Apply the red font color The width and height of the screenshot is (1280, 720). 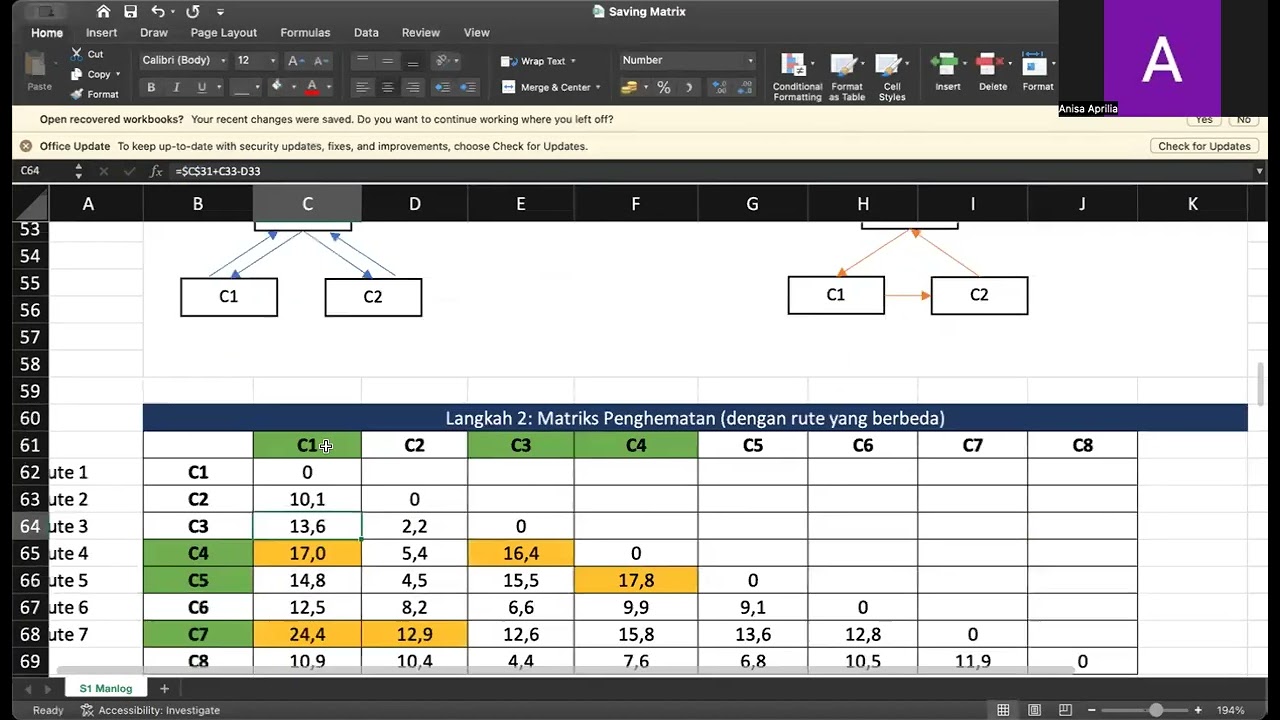tap(312, 87)
